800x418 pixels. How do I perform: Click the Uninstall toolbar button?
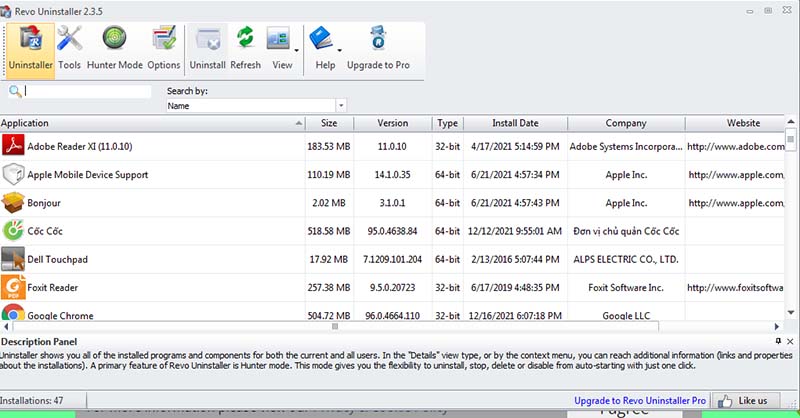click(x=208, y=50)
